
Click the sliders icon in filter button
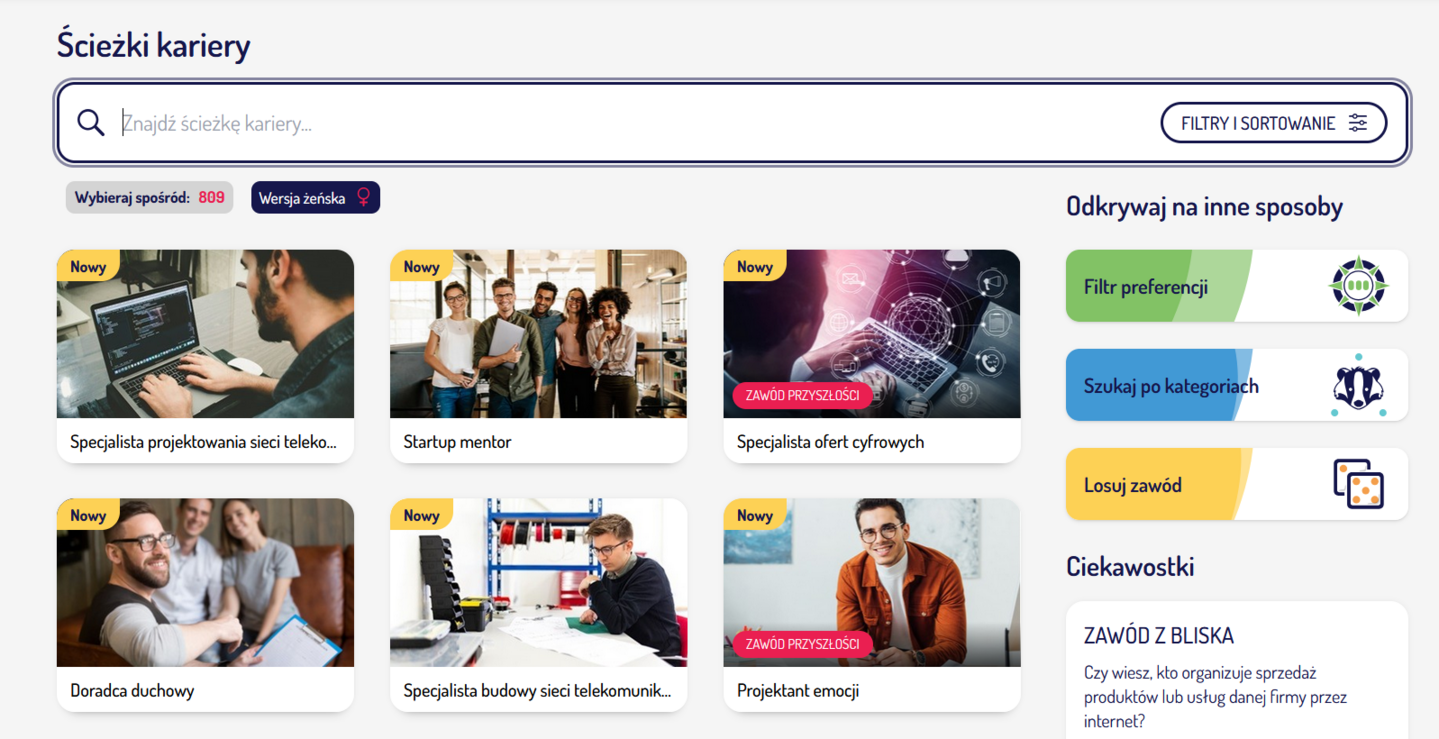click(x=1357, y=123)
